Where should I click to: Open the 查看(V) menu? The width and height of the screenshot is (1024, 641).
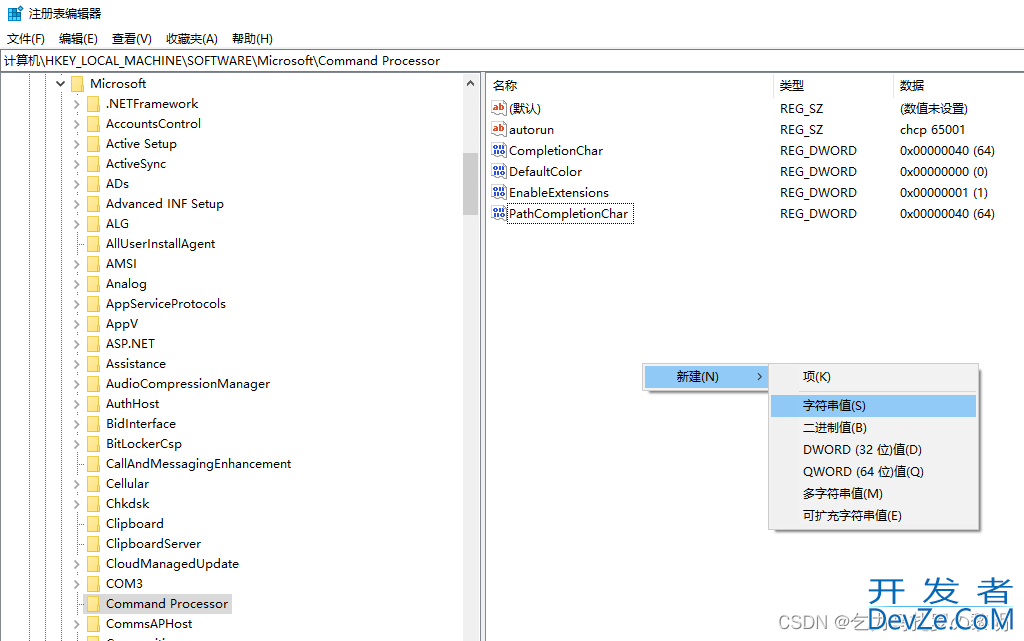click(132, 39)
